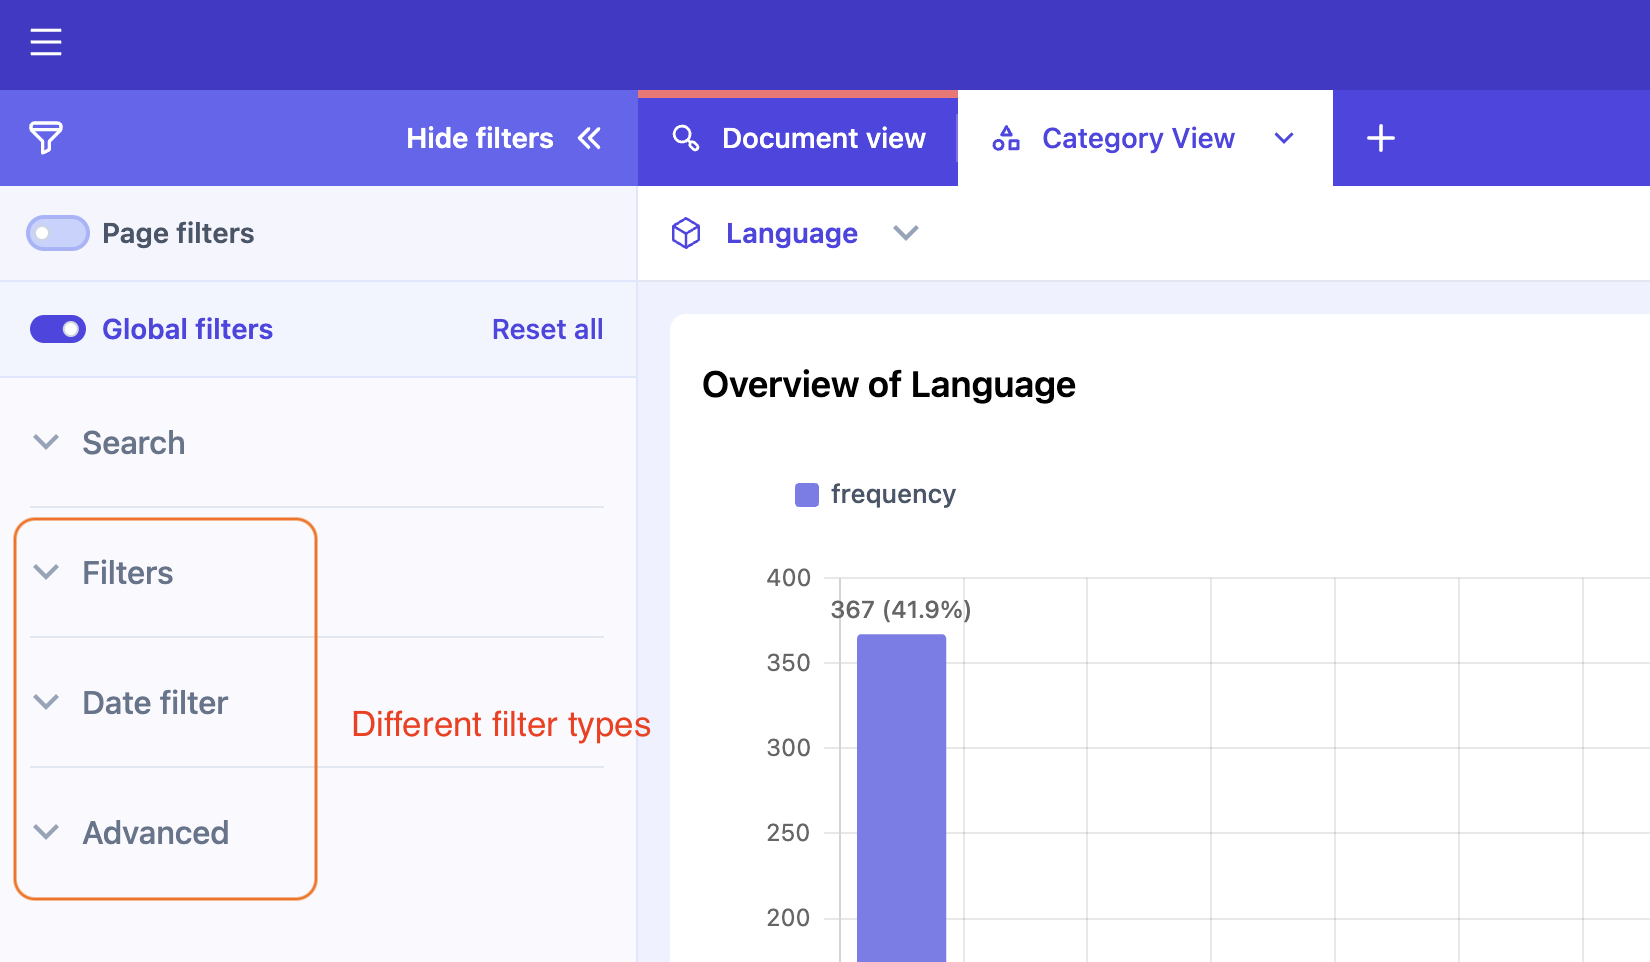
Task: Expand the Date filter section chevron
Action: point(46,702)
